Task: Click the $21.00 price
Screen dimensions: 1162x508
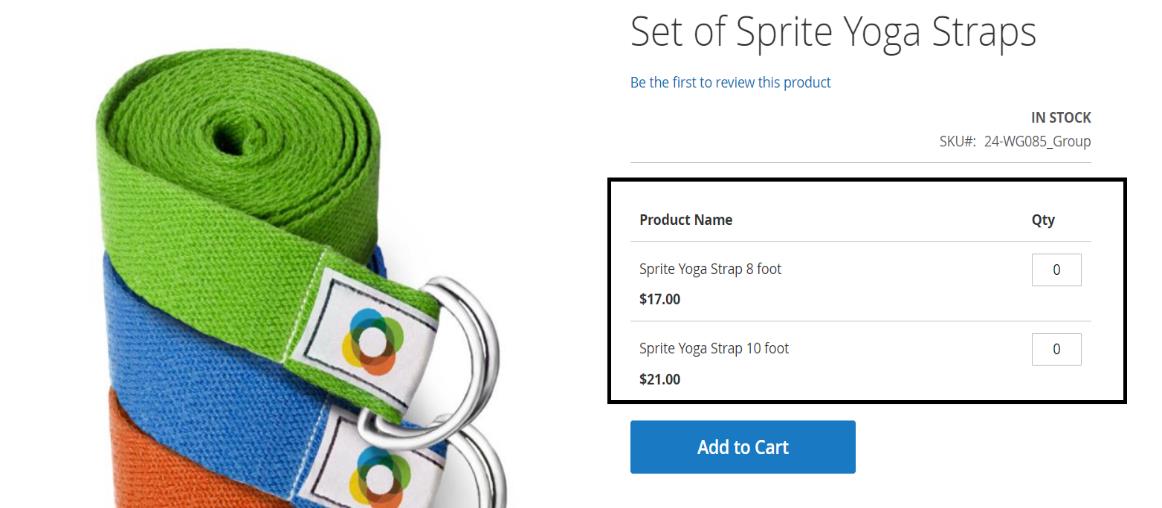Action: [x=659, y=379]
